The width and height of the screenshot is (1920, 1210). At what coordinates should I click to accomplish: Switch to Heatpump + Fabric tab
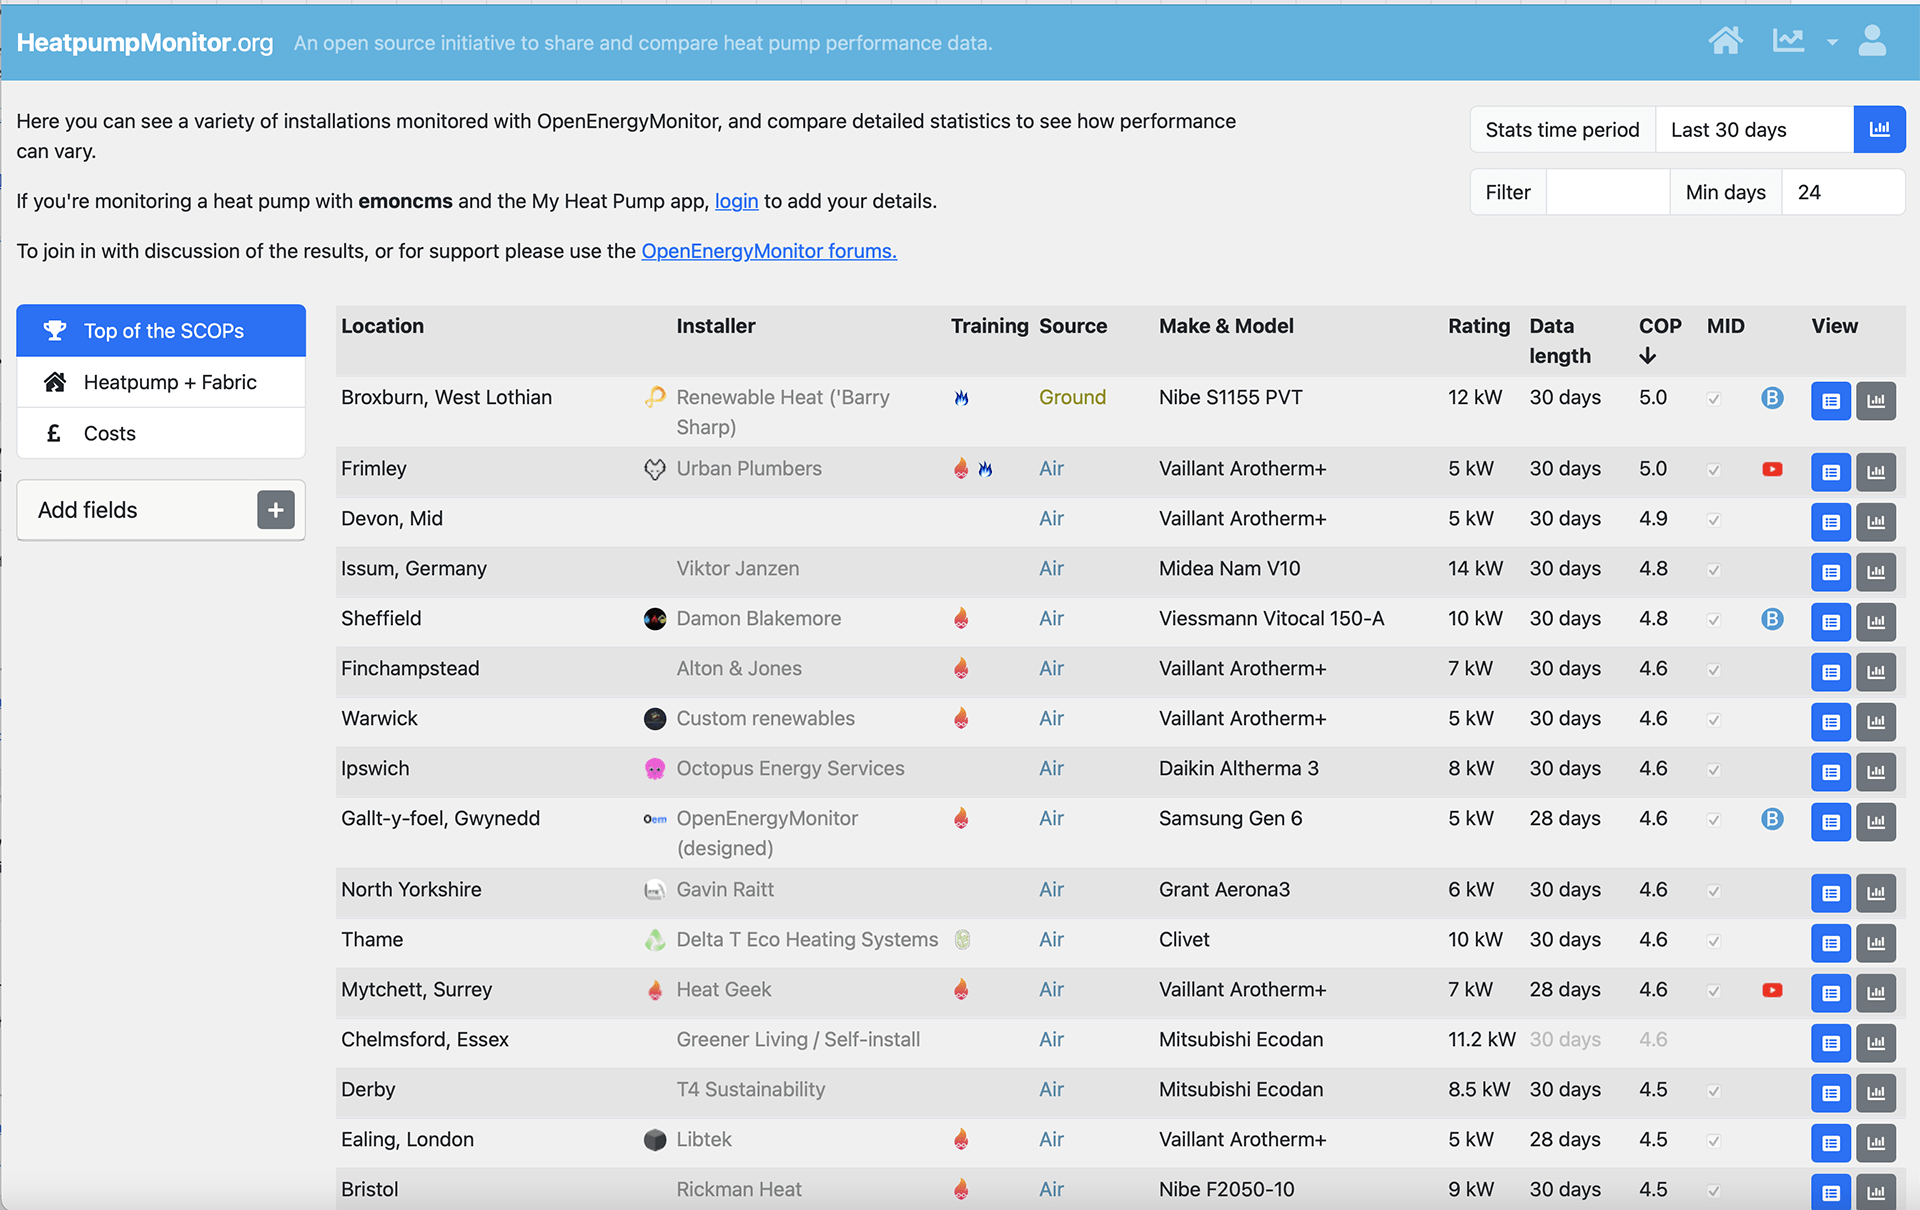(x=161, y=382)
